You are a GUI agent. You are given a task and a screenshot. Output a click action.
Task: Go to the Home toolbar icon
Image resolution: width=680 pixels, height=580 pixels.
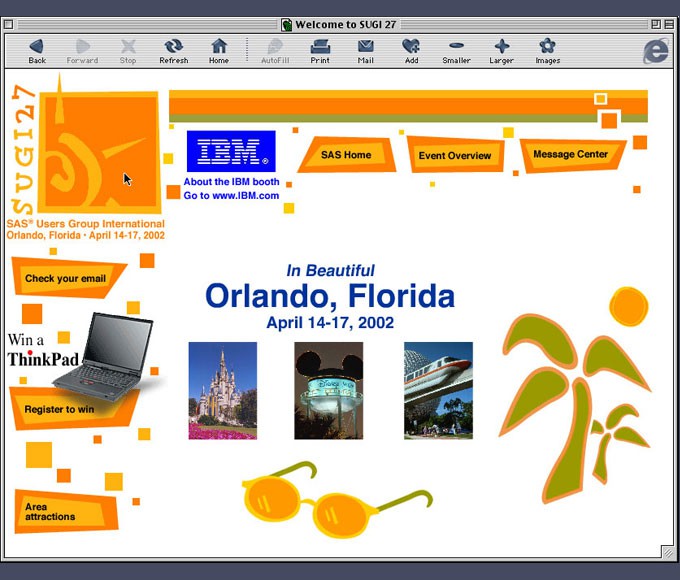(218, 47)
